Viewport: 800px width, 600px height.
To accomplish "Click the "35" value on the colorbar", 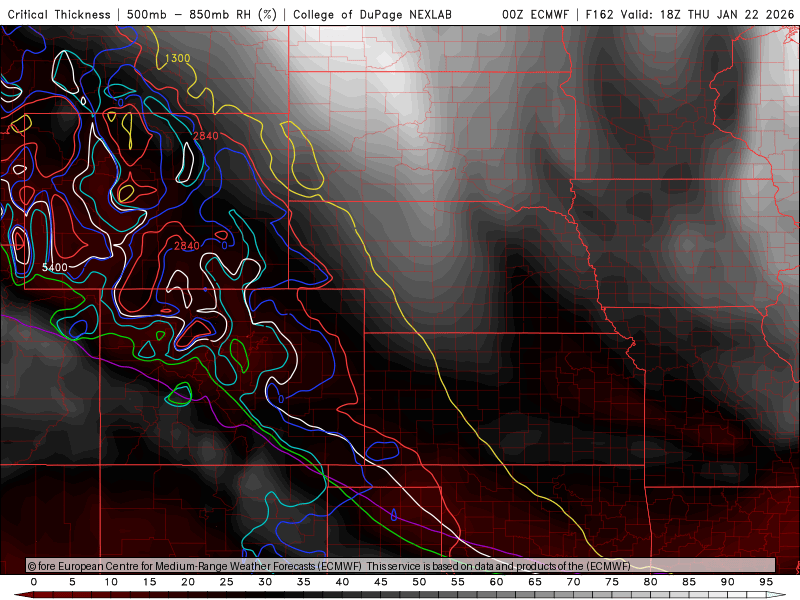I will point(304,582).
